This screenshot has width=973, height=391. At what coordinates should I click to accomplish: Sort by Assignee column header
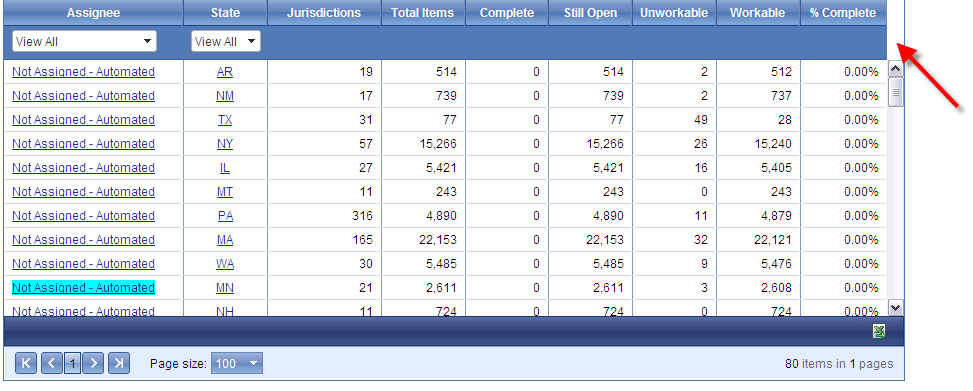[93, 12]
